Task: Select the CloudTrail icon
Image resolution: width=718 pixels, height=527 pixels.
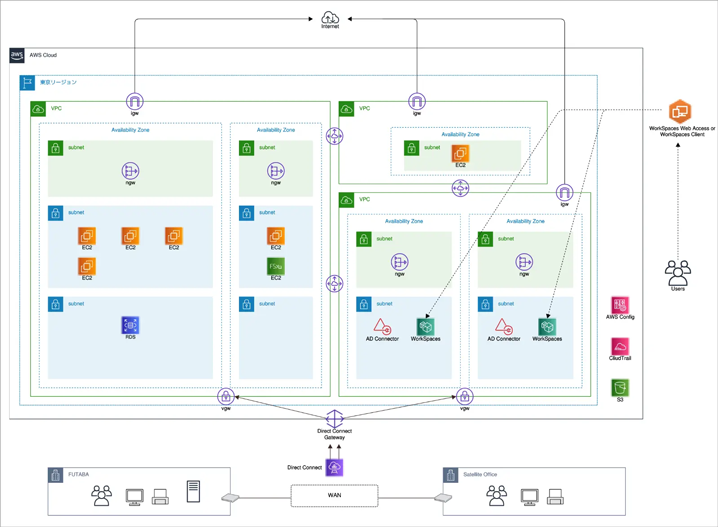Action: (620, 346)
